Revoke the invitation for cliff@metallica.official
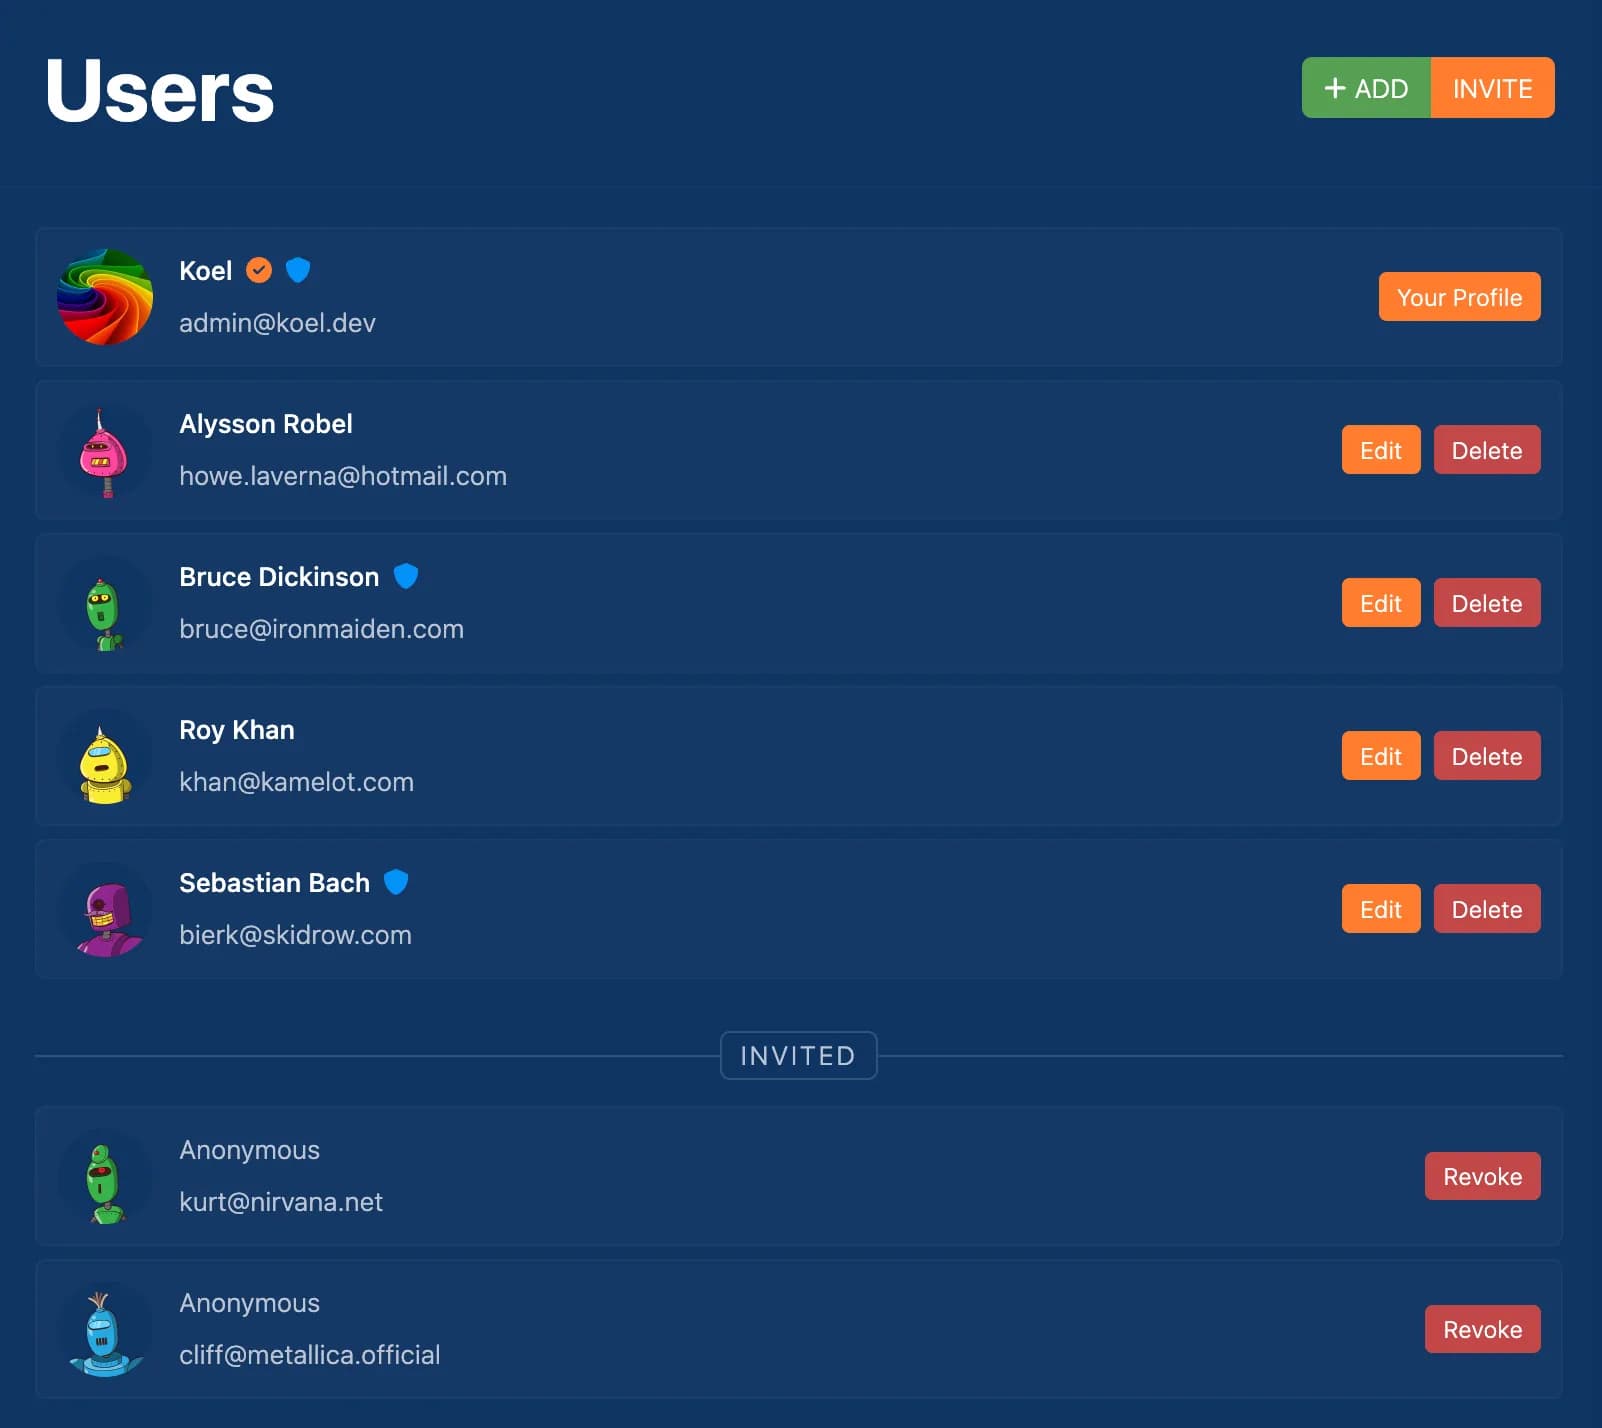 tap(1482, 1329)
